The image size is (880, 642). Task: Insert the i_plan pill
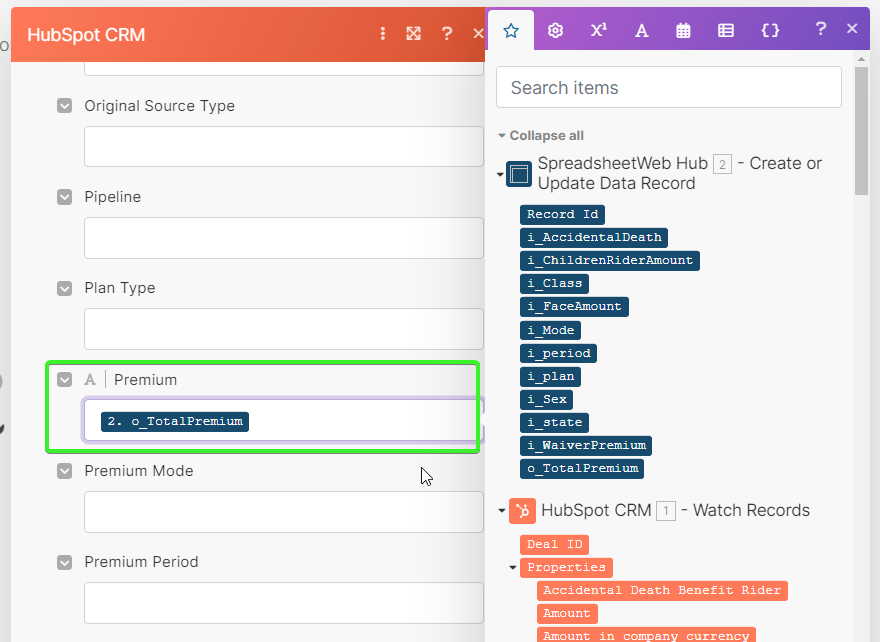click(550, 376)
